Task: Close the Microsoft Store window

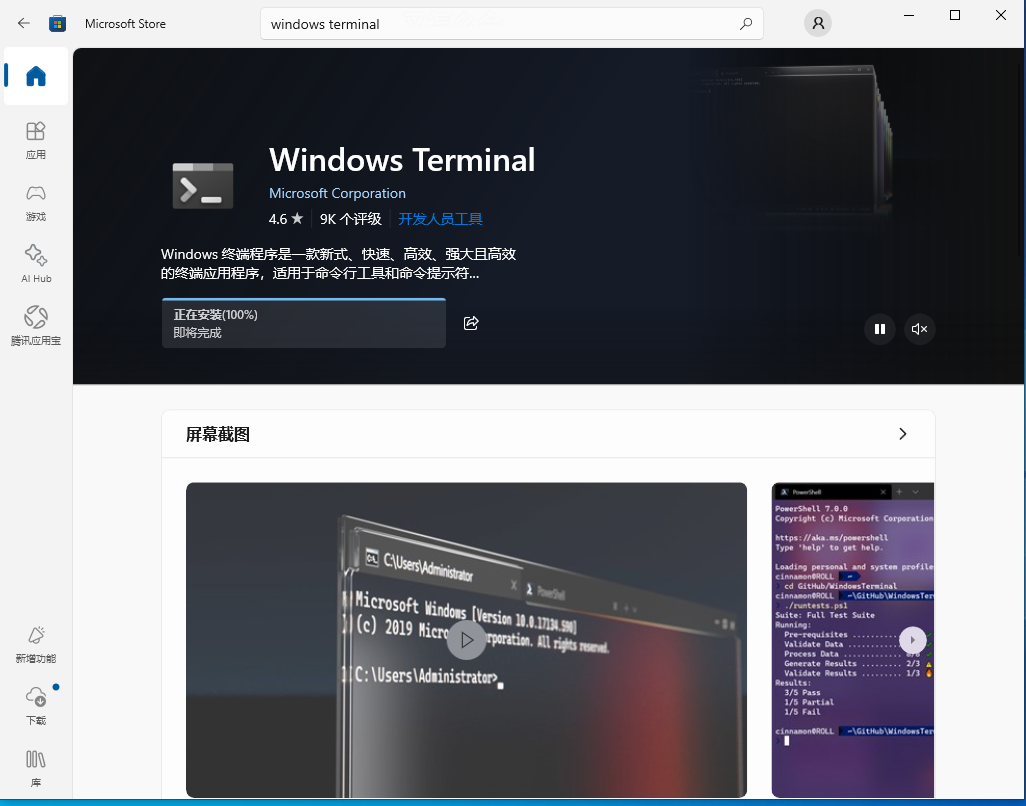Action: [1001, 15]
